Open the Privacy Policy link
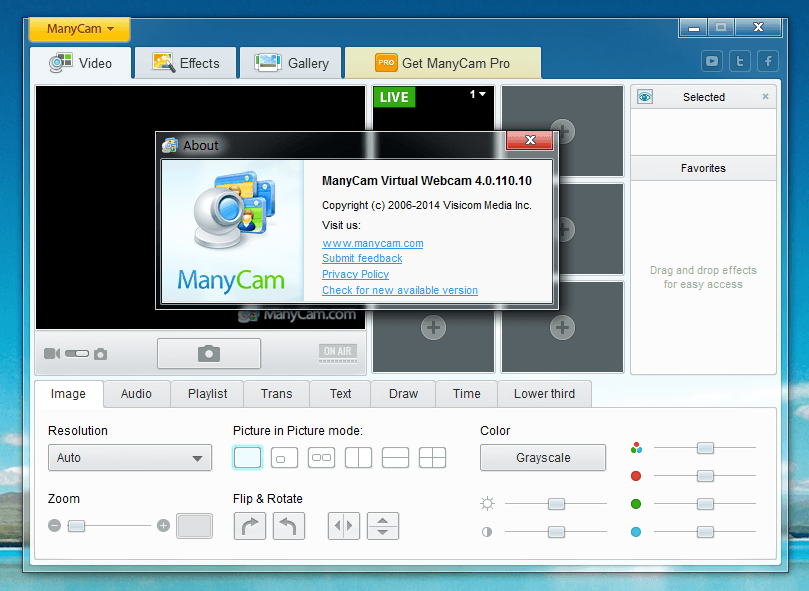 tap(355, 274)
